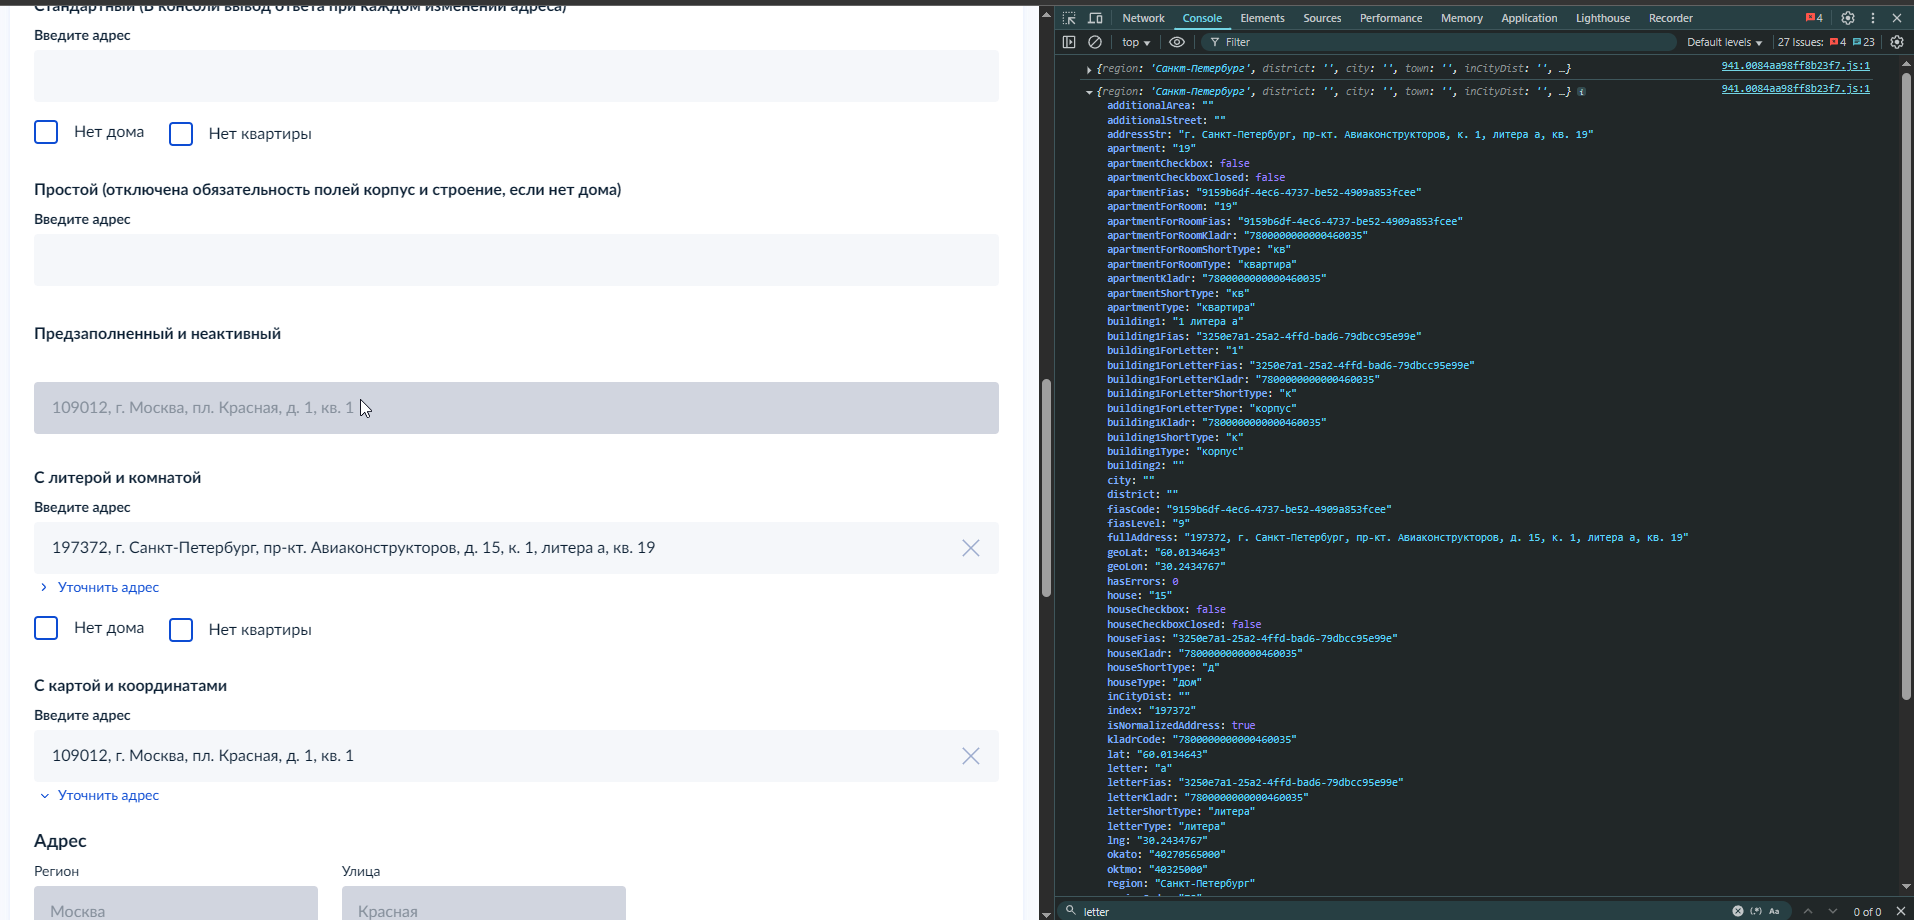Open second 941.0084aa98ff8b23f7.js:1 source link

[x=1795, y=89]
